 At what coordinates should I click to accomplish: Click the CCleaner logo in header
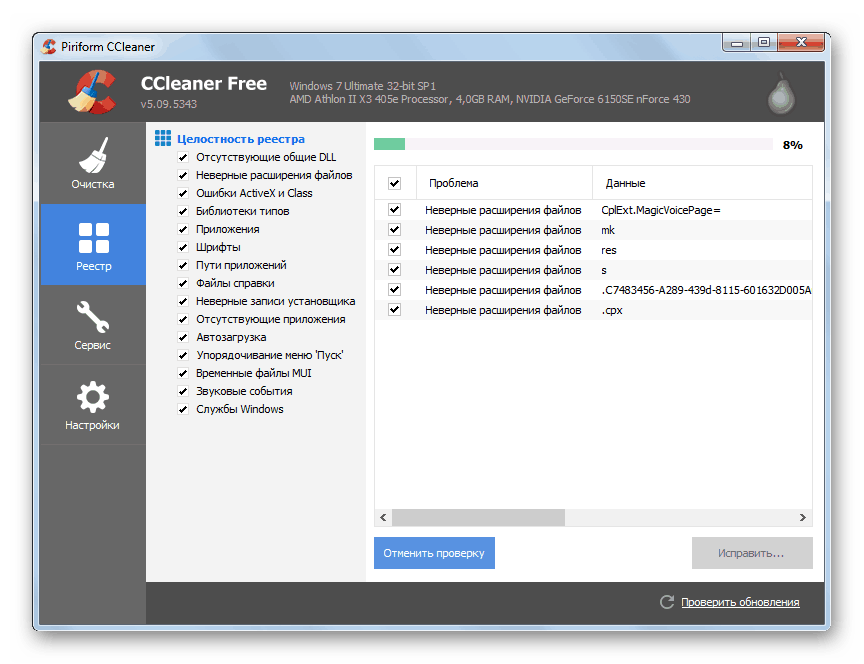(93, 92)
